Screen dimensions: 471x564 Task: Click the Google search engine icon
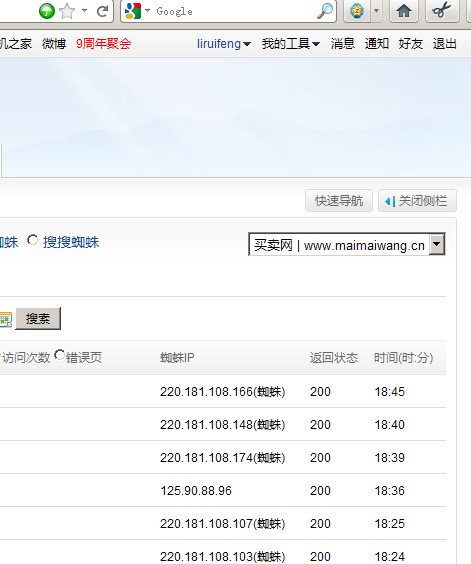pyautogui.click(x=132, y=11)
